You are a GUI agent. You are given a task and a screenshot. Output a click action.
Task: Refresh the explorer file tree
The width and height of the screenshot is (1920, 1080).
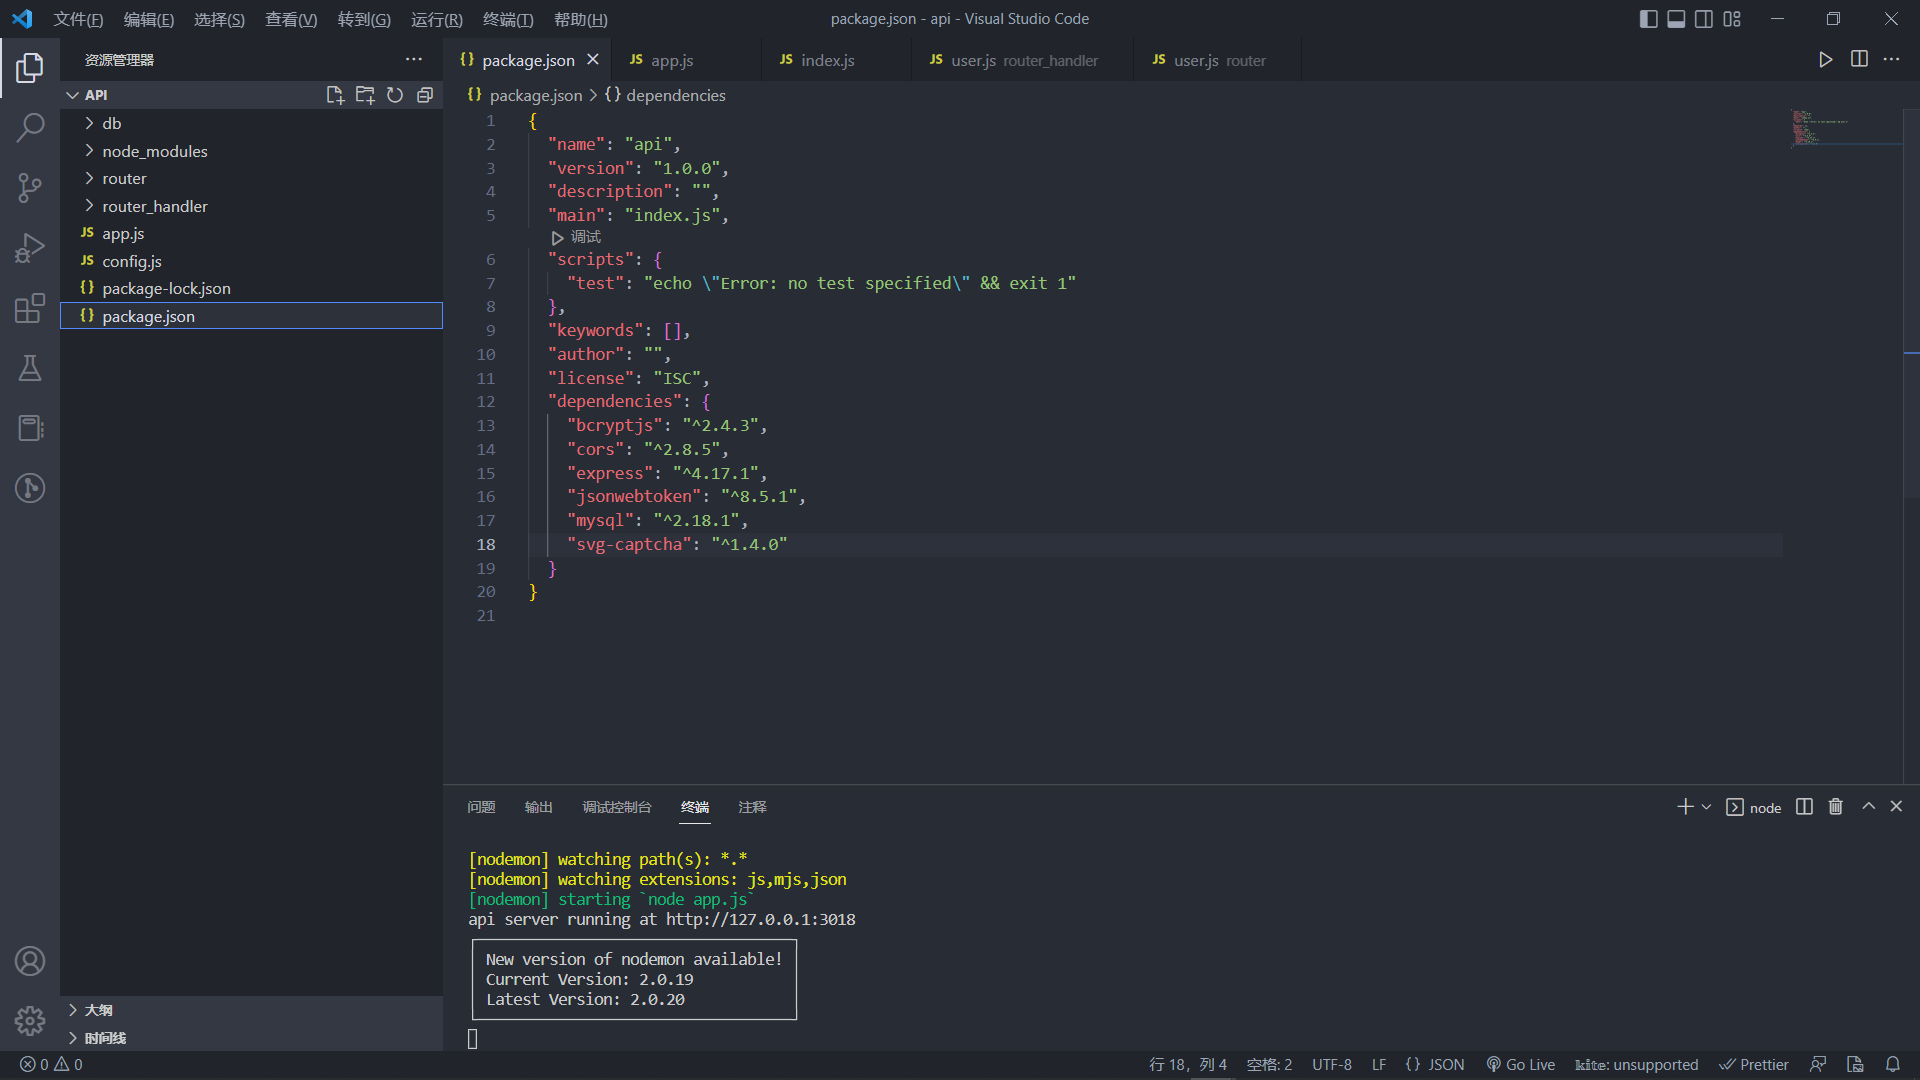pos(395,95)
